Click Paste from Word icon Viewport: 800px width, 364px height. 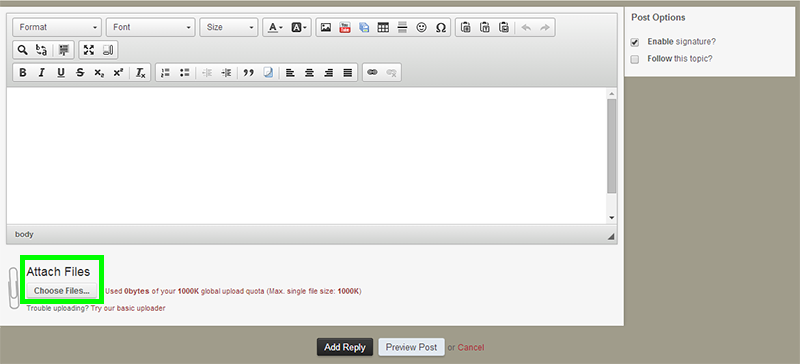(504, 28)
